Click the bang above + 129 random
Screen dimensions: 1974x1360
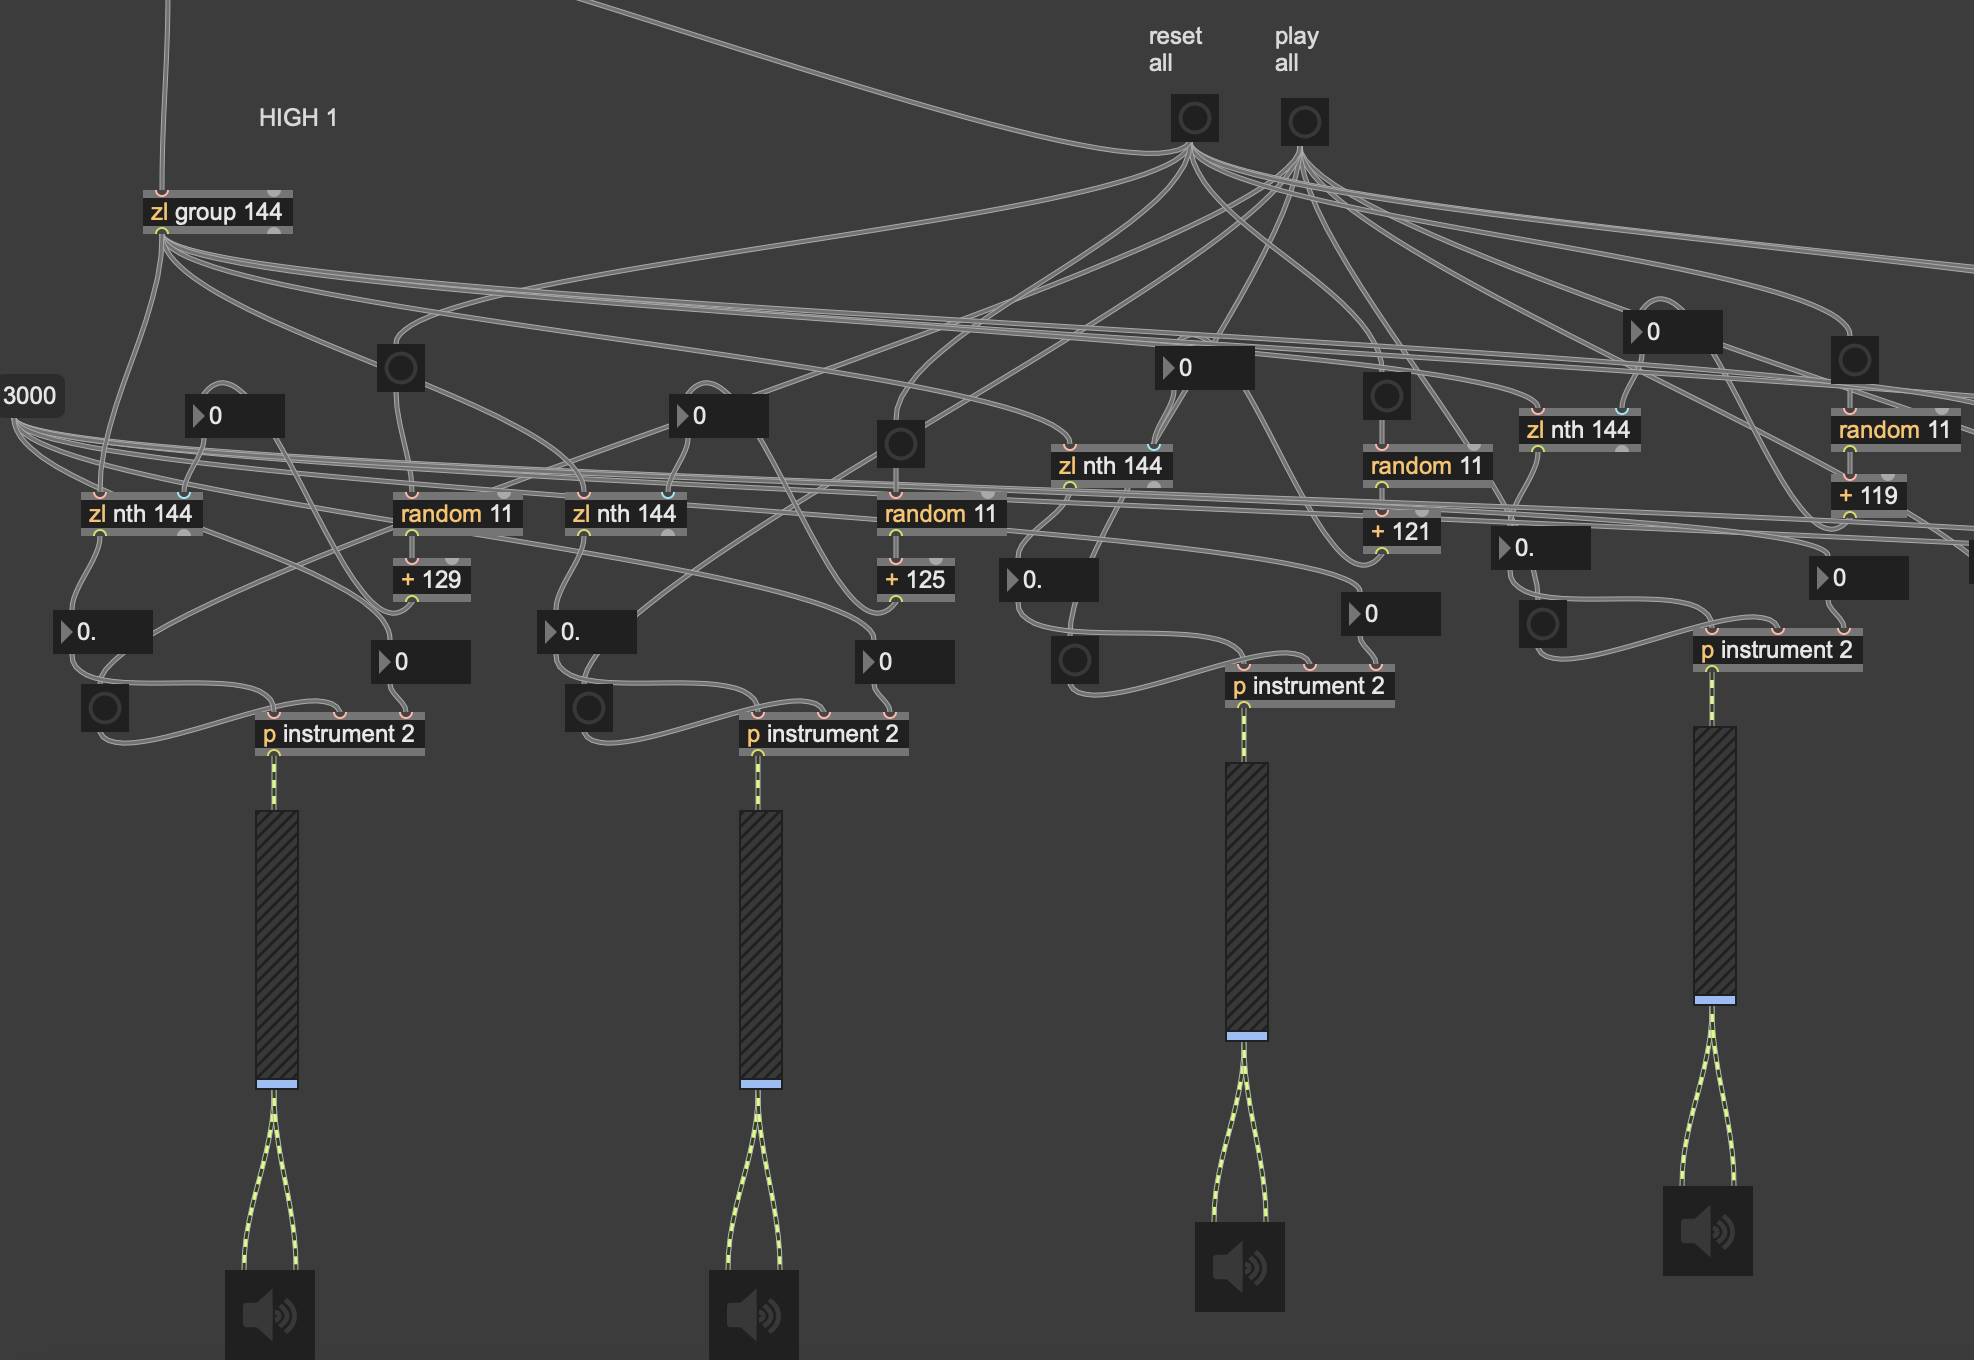point(400,368)
